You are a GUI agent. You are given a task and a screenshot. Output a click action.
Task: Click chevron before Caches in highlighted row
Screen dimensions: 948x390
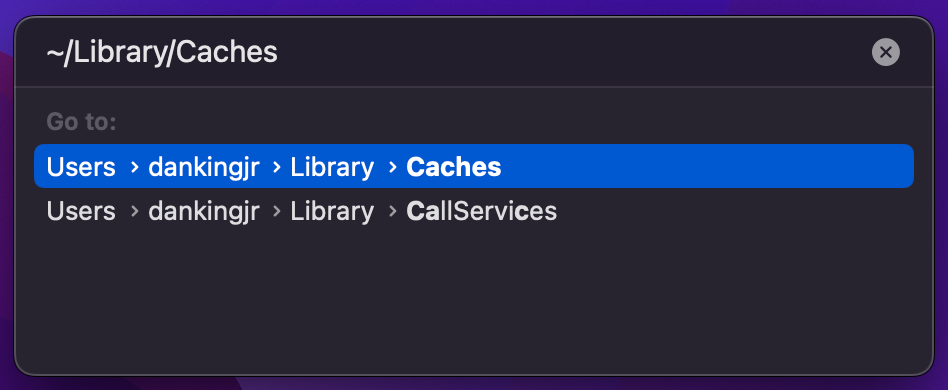(x=393, y=167)
